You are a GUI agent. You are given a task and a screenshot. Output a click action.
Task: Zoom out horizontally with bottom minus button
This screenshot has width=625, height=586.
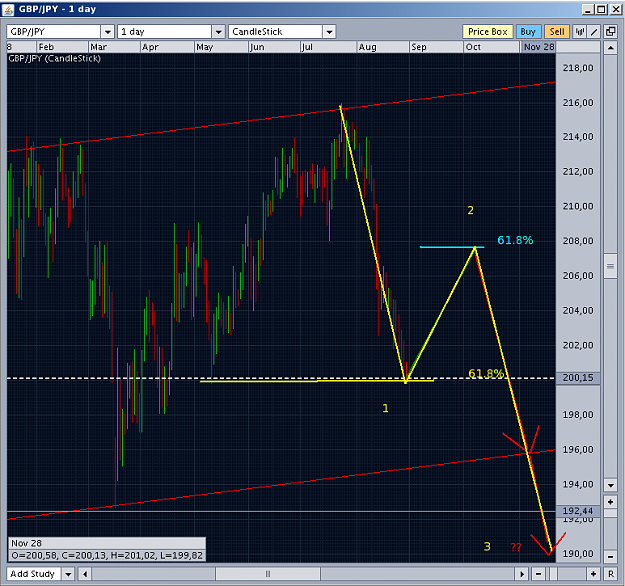tap(539, 574)
